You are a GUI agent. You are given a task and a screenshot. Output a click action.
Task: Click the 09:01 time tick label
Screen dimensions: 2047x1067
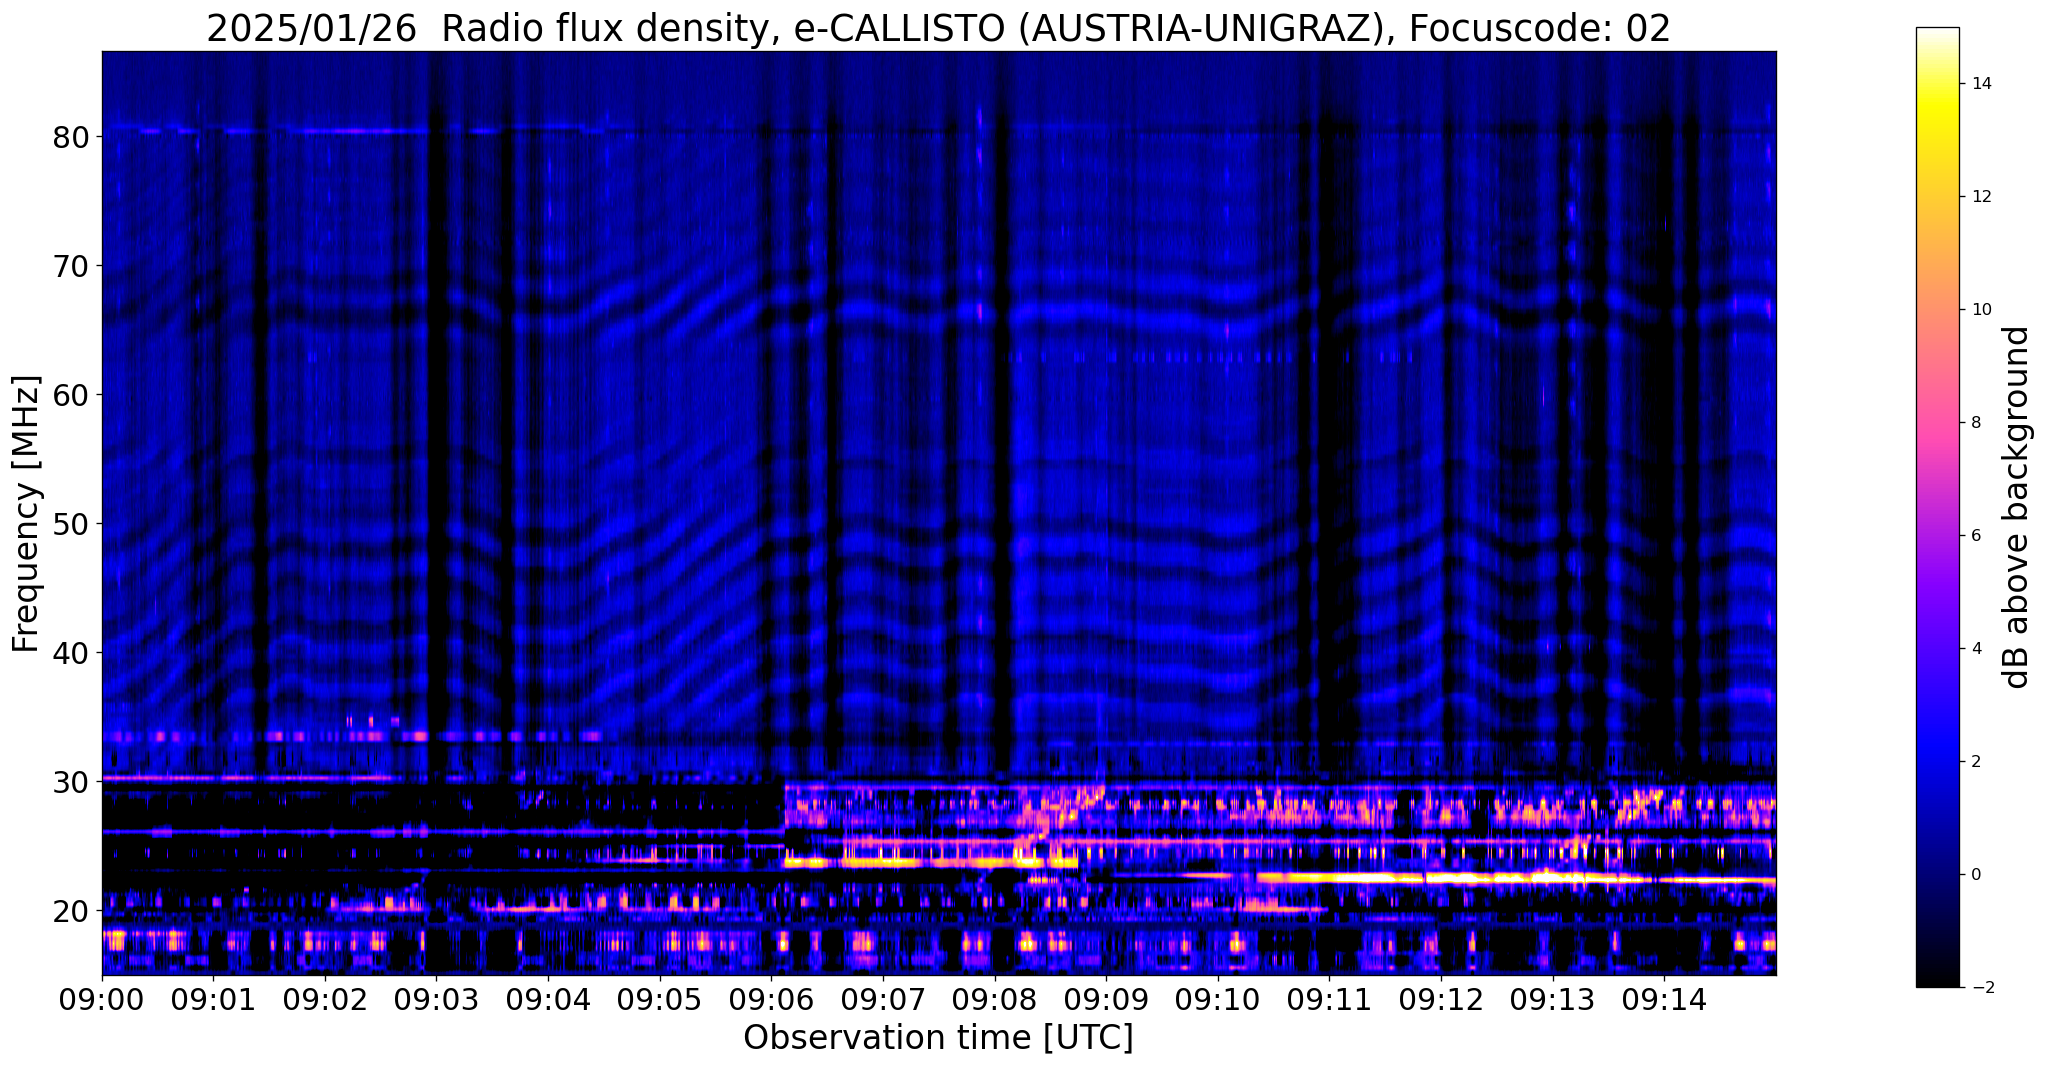pyautogui.click(x=213, y=999)
